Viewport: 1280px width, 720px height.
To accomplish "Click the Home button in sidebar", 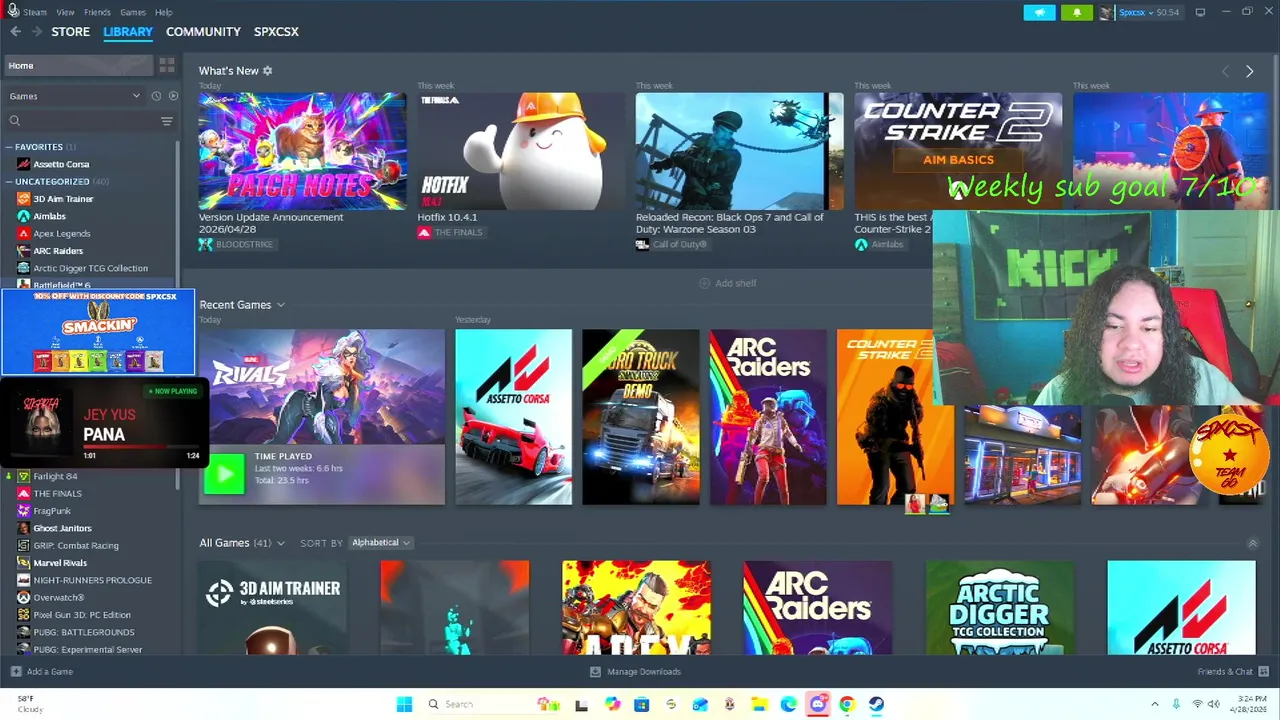I will [78, 66].
